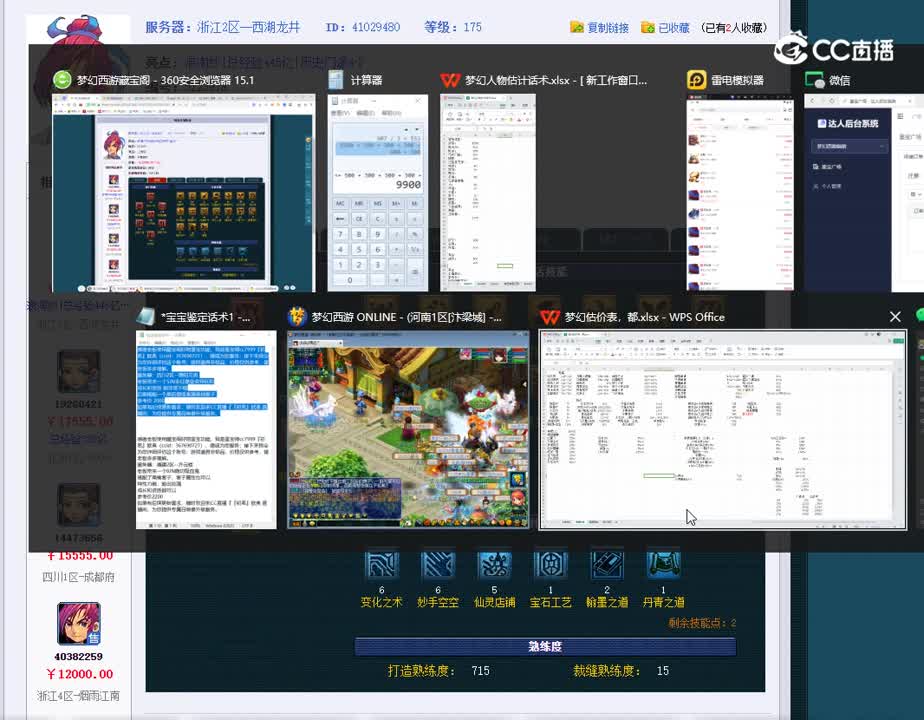Viewport: 924px width, 720px height.
Task: Click the price ¥15555.00
Action: 80,556
